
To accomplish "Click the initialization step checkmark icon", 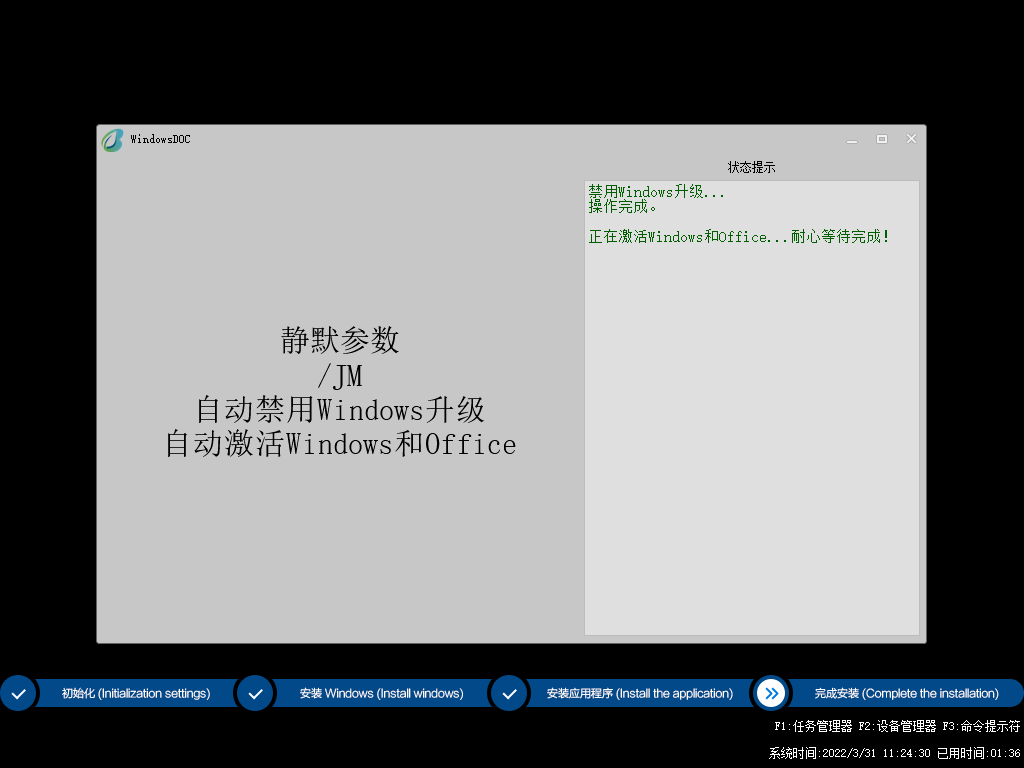I will (18, 694).
